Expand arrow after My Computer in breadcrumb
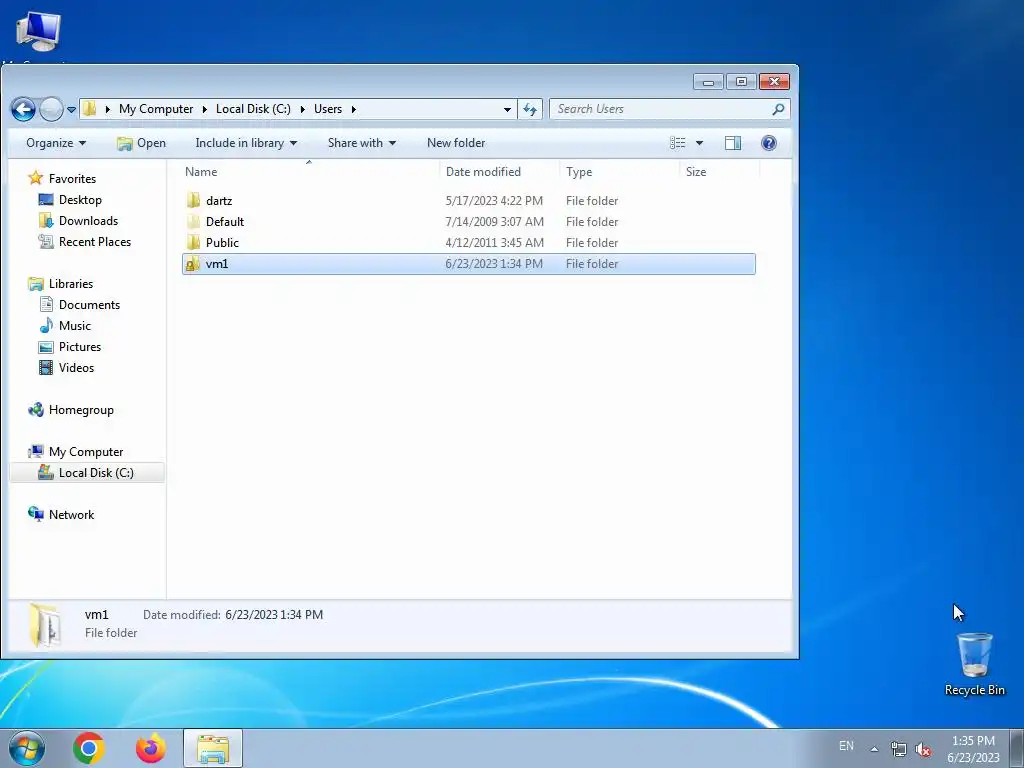Viewport: 1024px width, 768px height. [204, 109]
